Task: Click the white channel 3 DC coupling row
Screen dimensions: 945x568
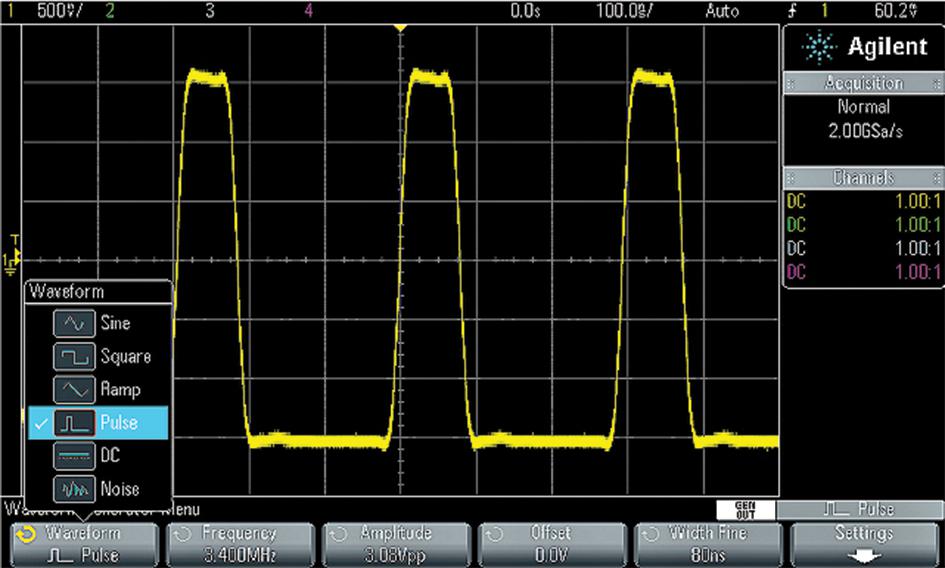Action: 864,248
